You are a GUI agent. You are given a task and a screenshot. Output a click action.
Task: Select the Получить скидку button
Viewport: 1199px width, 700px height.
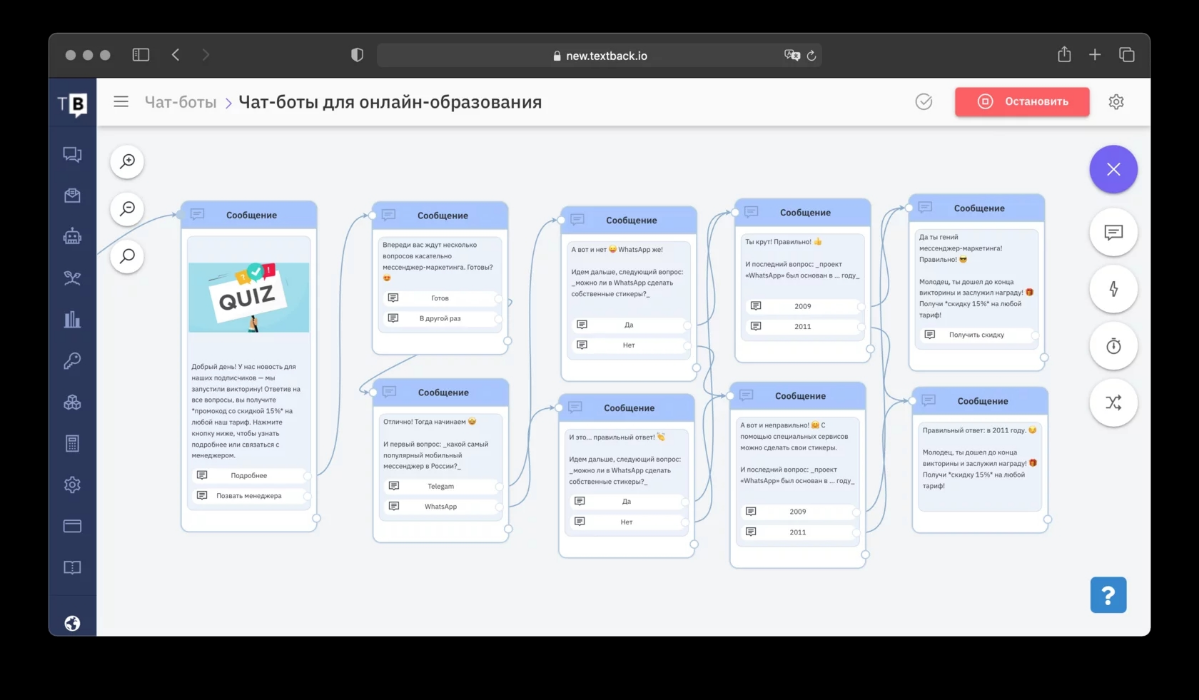click(976, 334)
